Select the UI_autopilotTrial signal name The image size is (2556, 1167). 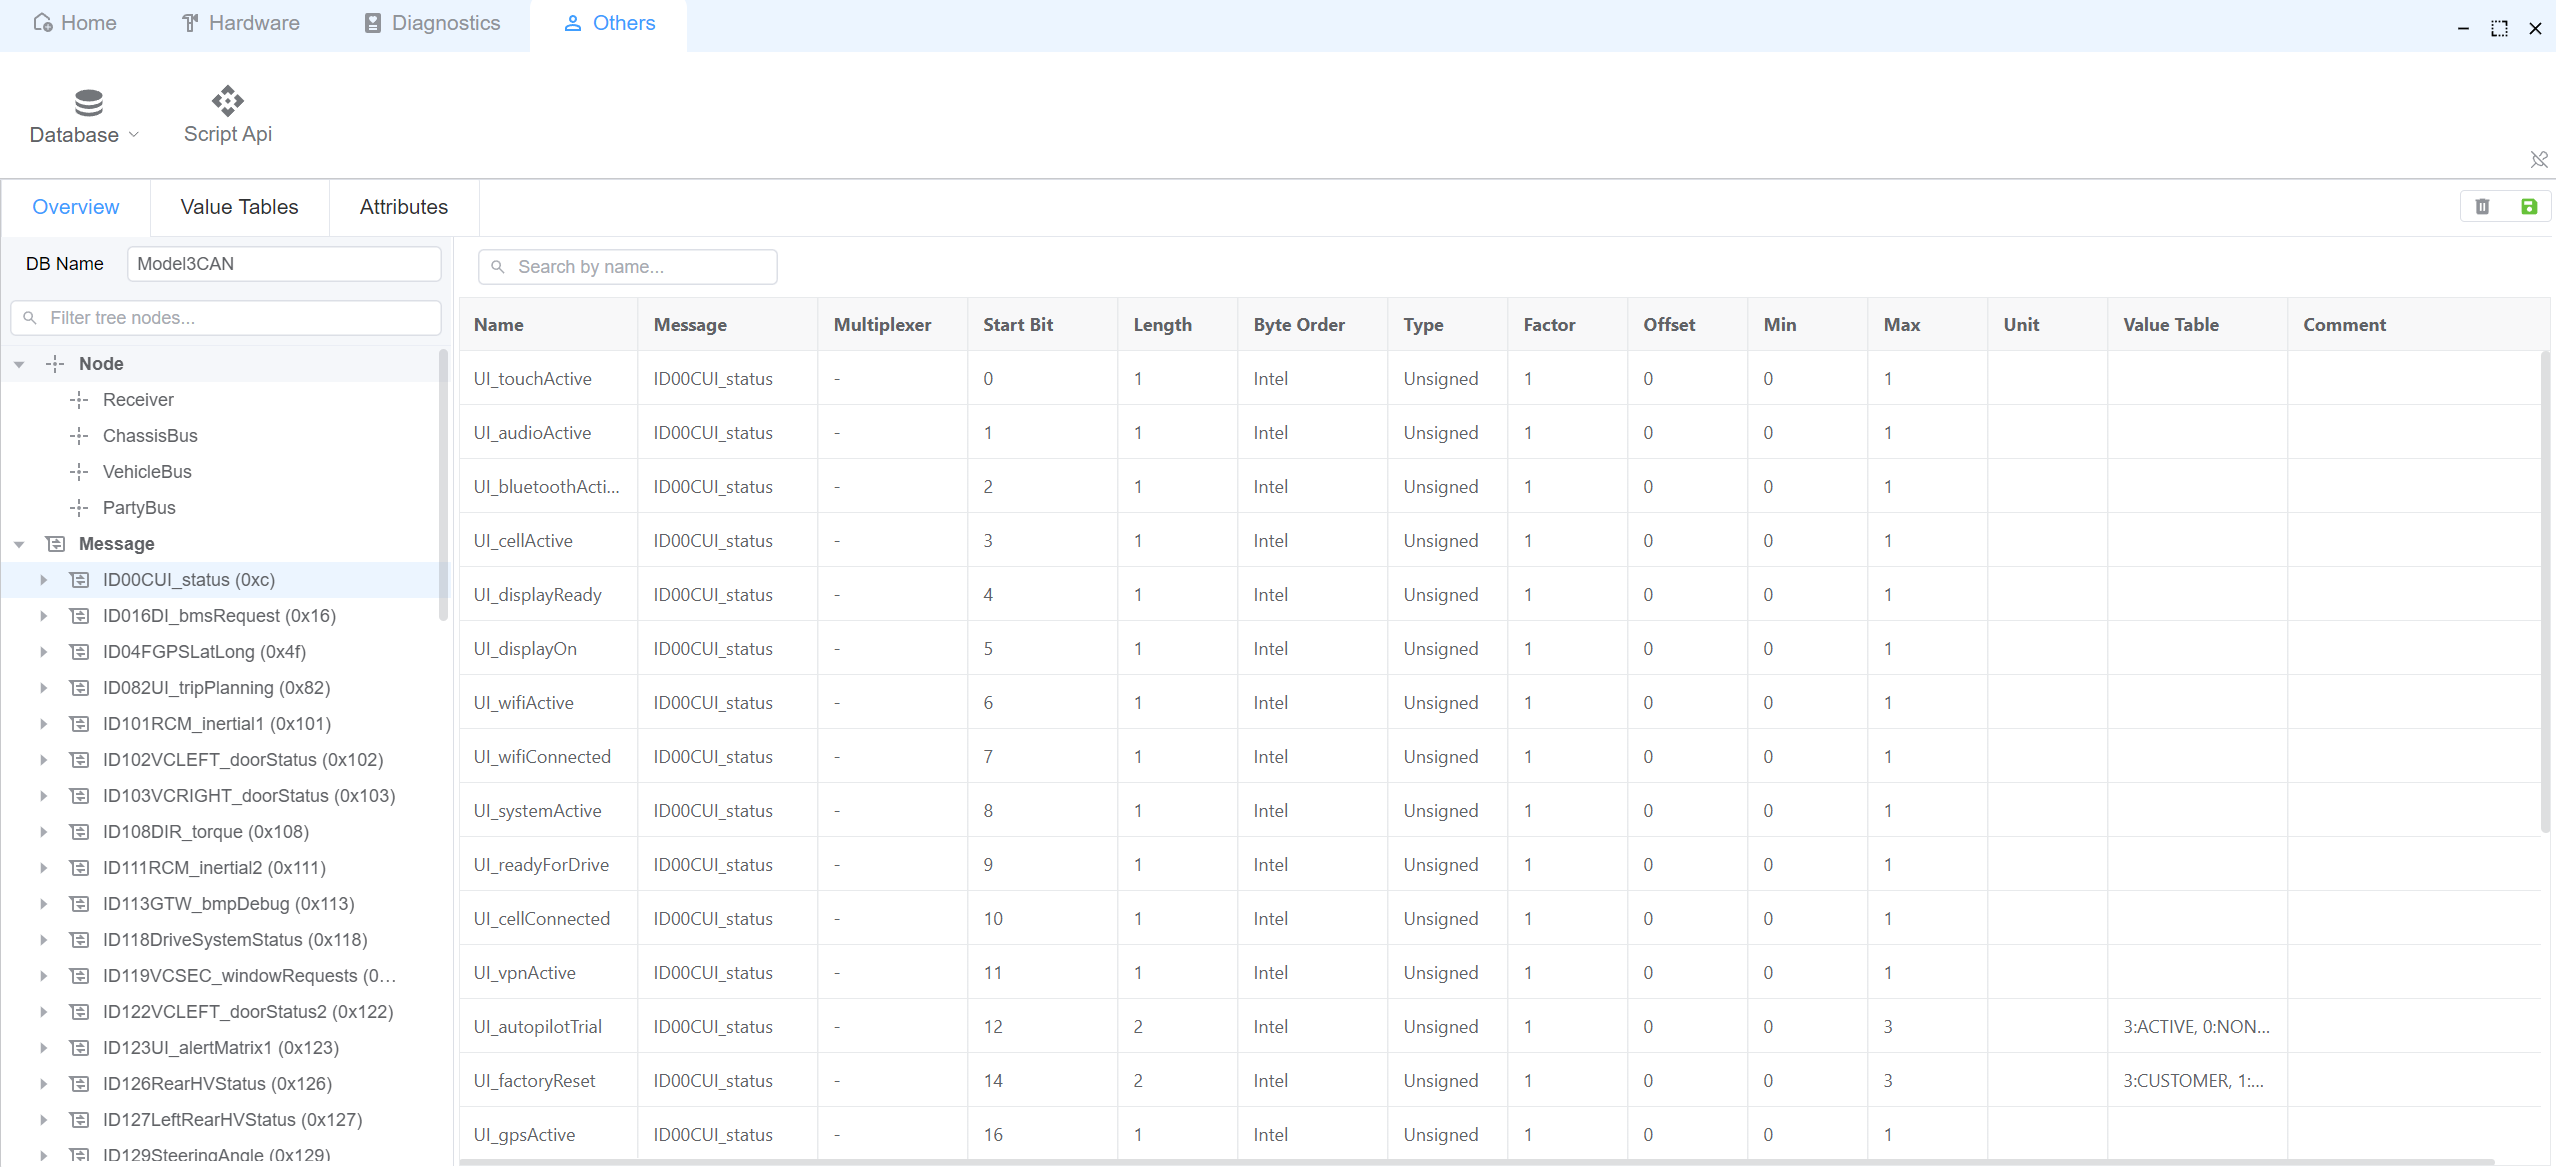[538, 1027]
